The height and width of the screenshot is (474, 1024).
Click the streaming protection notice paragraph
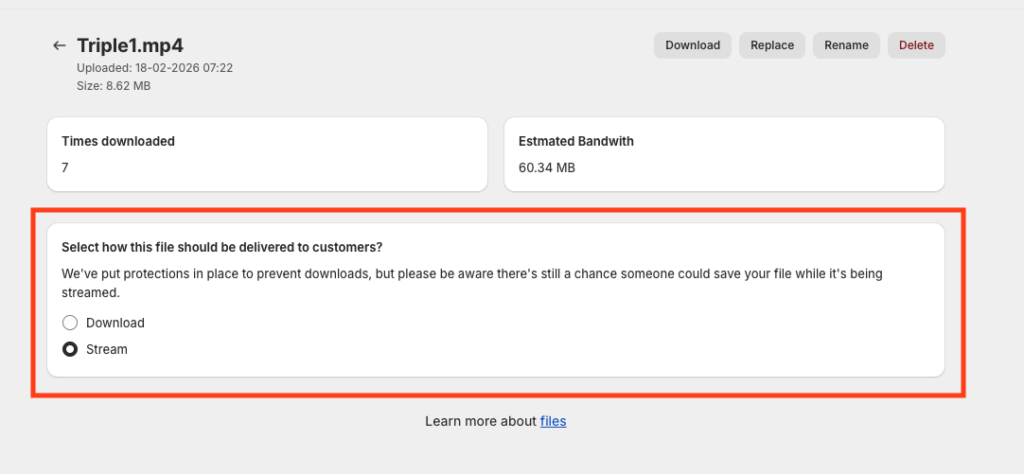[472, 283]
